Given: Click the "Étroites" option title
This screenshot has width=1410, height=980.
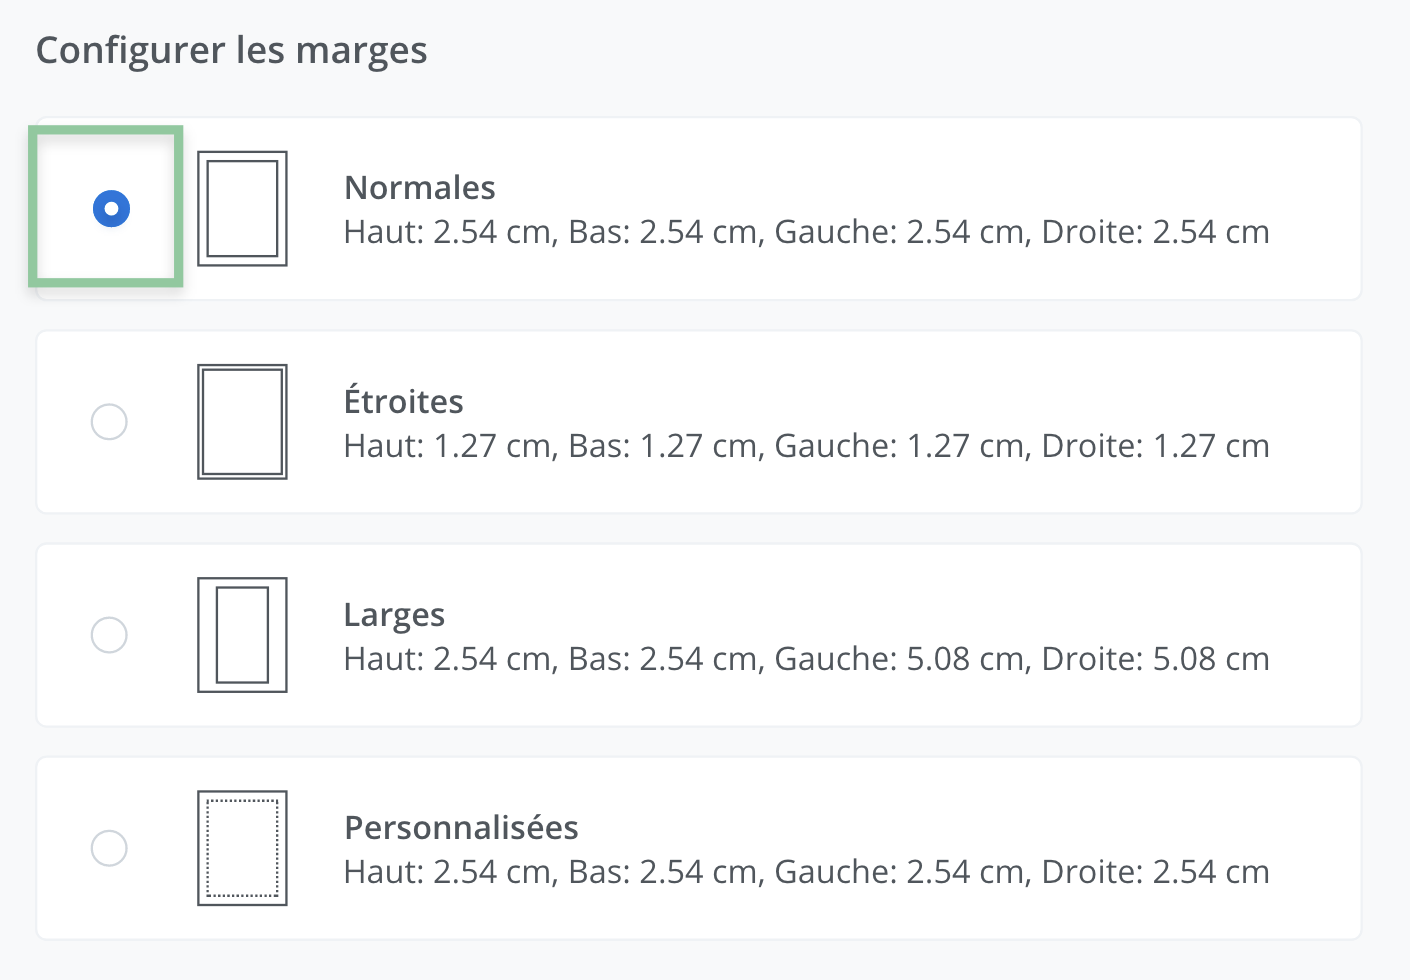Looking at the screenshot, I should 403,402.
